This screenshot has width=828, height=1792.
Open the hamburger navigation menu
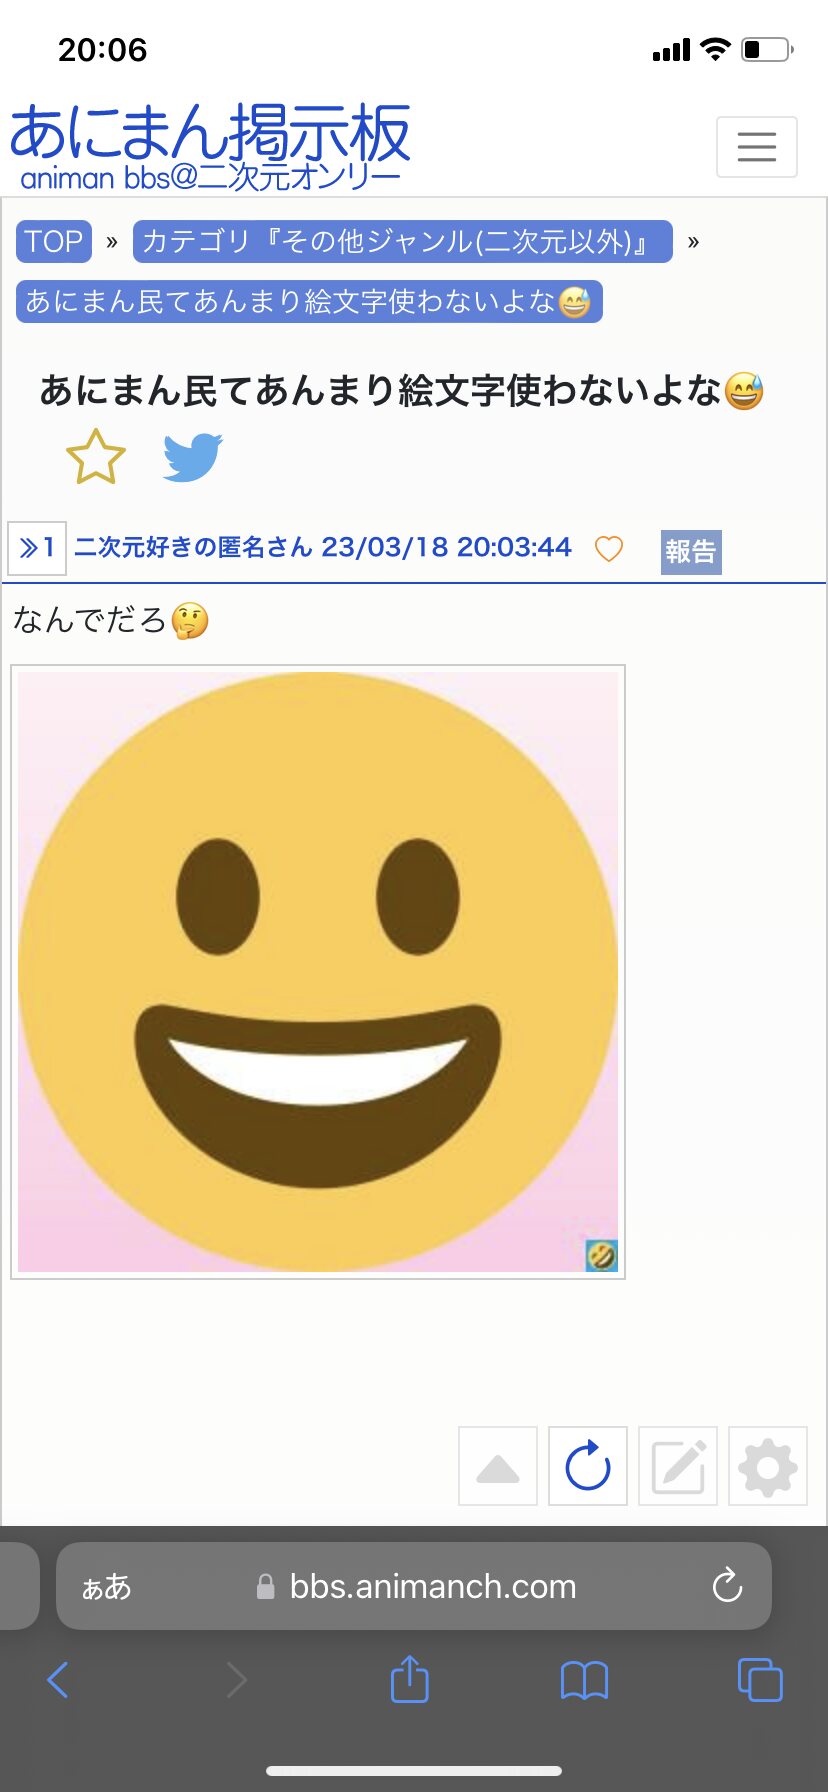(757, 147)
